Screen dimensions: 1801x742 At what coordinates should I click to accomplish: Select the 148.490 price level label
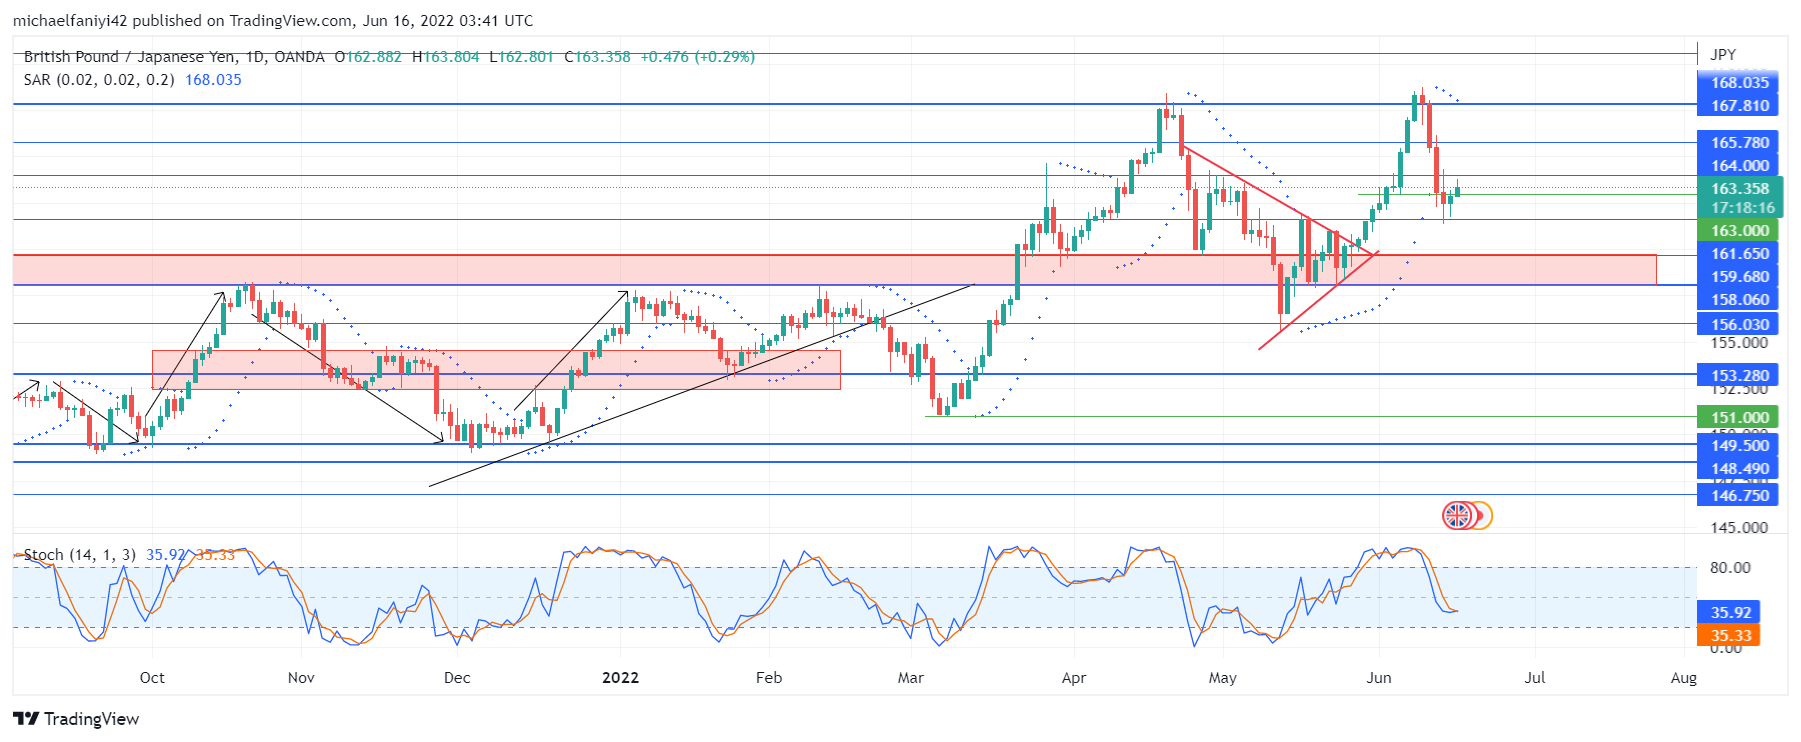tap(1739, 469)
